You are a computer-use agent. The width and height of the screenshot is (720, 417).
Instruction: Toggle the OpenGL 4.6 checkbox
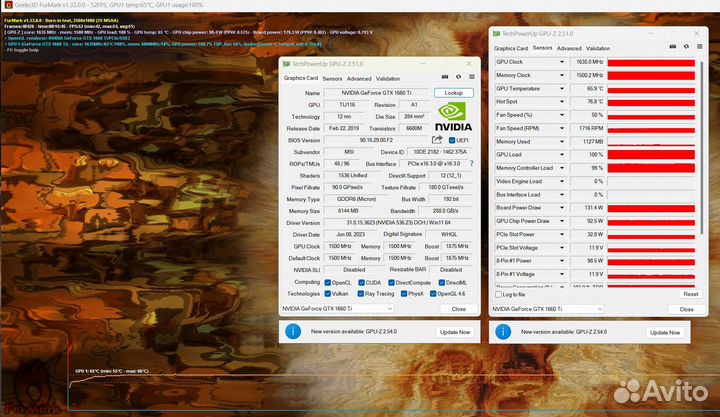(433, 293)
